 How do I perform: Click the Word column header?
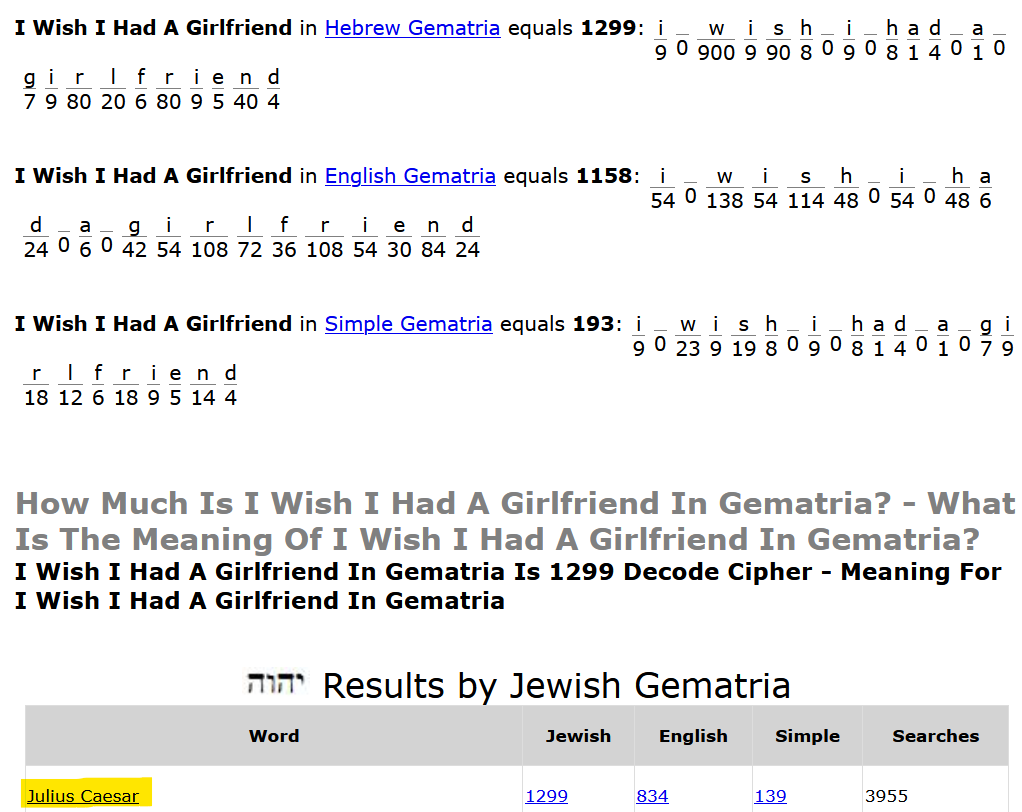pyautogui.click(x=274, y=736)
